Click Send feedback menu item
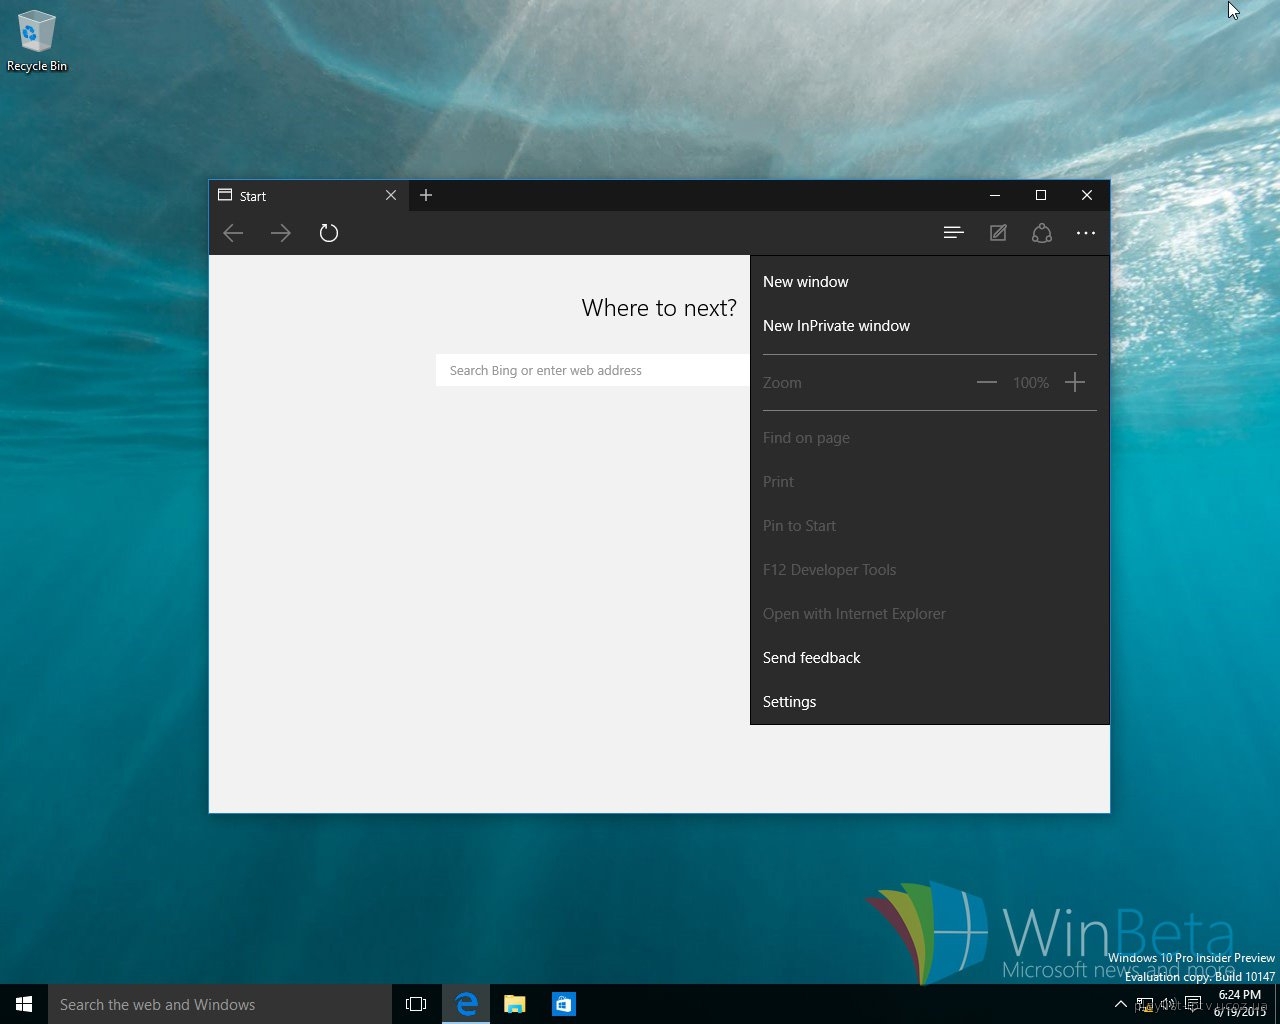The height and width of the screenshot is (1024, 1280). pos(930,658)
